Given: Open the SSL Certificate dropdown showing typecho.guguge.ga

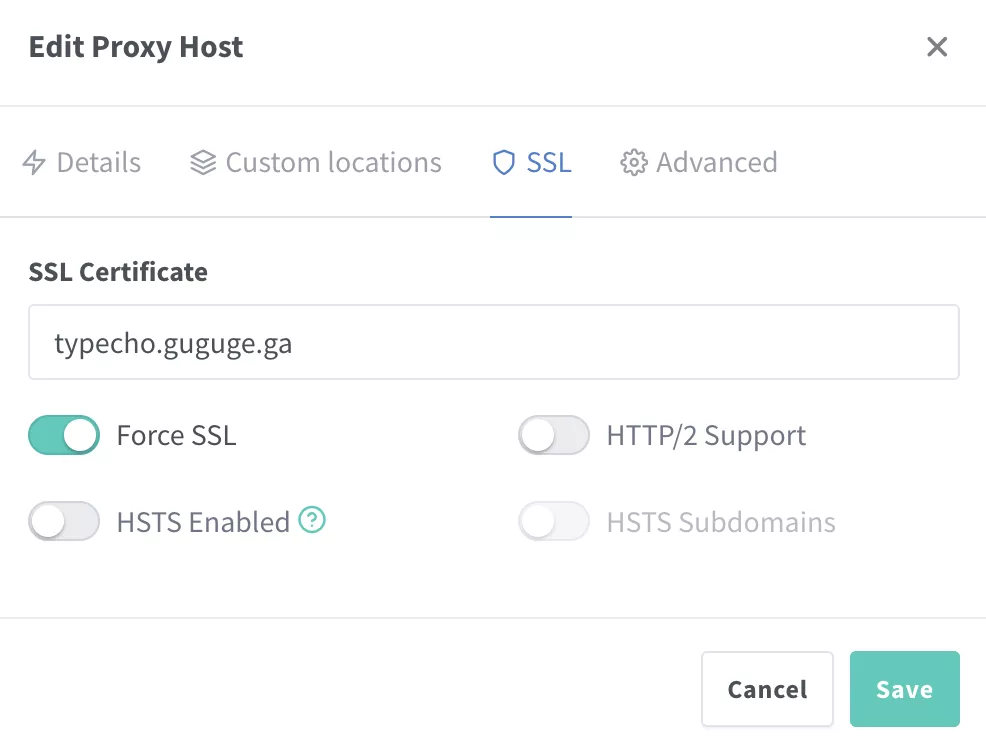Looking at the screenshot, I should 493,343.
